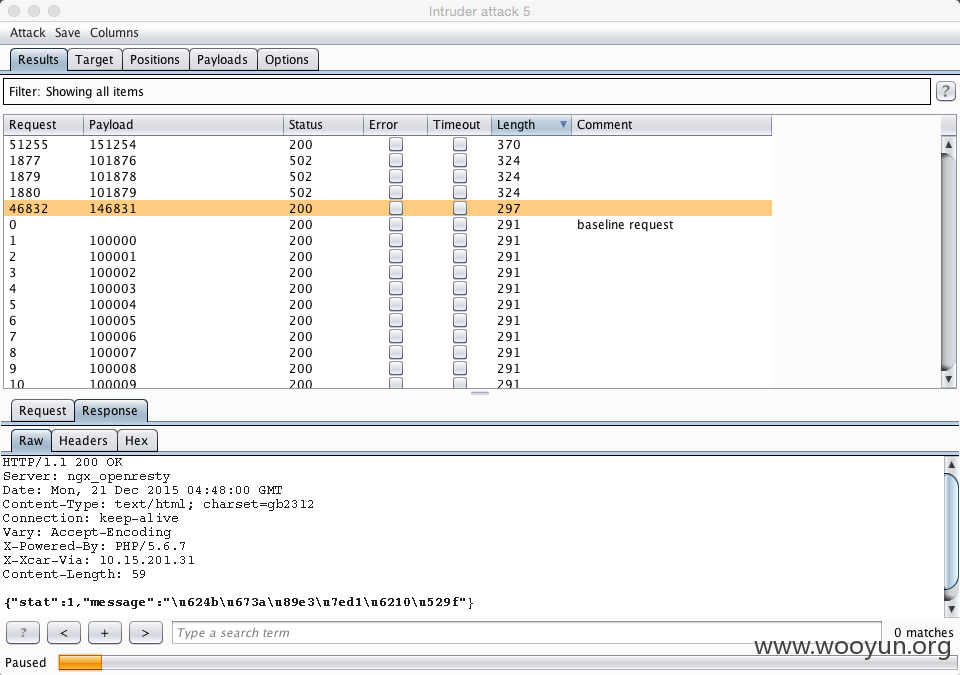
Task: Click the Filter: Showing all items bar
Action: click(x=467, y=91)
